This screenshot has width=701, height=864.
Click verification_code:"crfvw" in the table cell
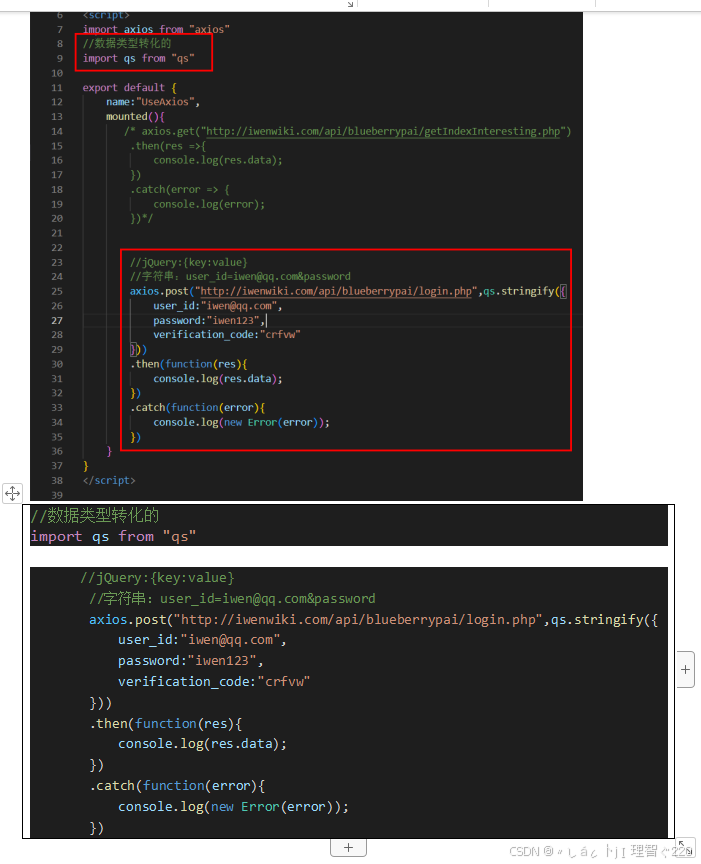pos(214,682)
